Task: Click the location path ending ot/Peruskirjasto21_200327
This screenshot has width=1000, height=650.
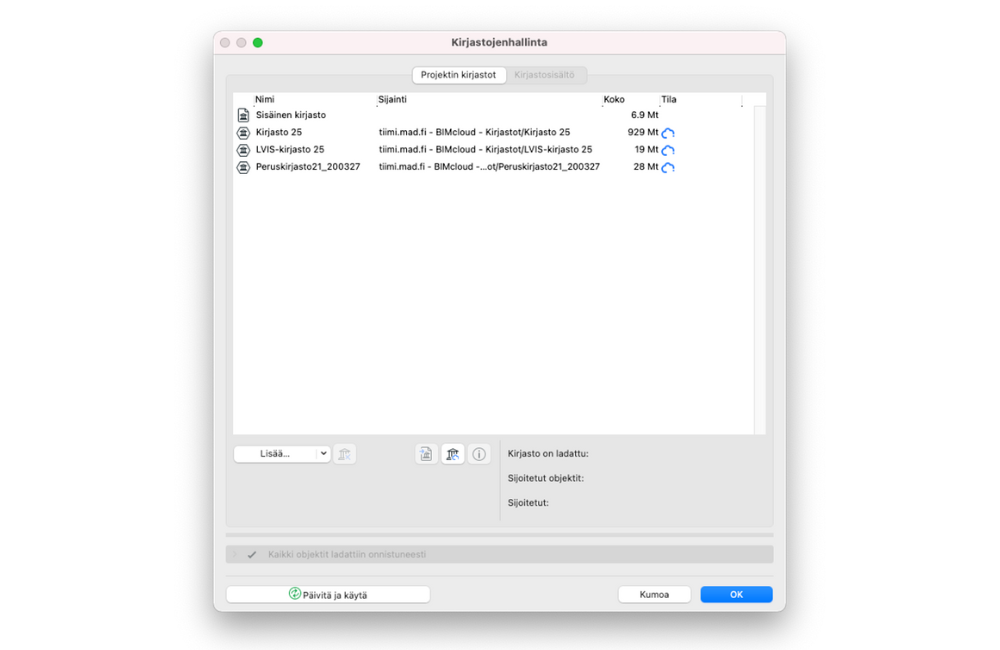Action: (x=489, y=166)
